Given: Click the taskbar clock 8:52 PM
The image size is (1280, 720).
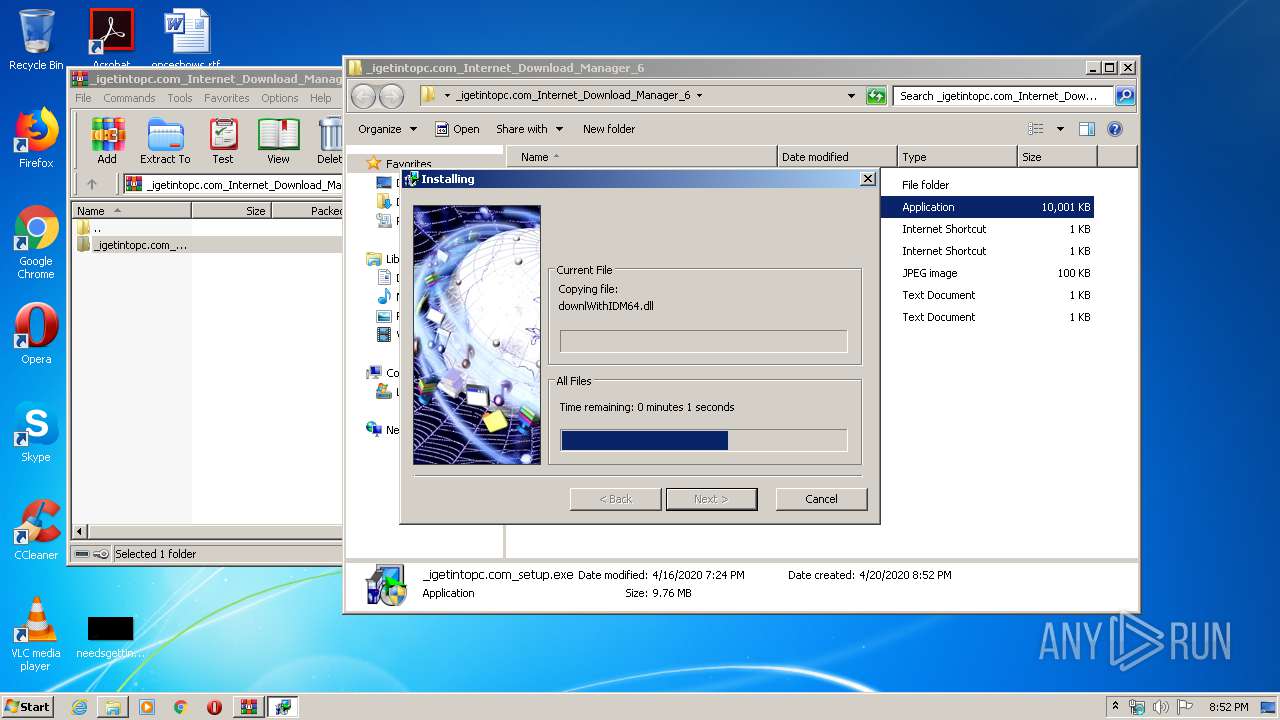Looking at the screenshot, I should coord(1228,707).
